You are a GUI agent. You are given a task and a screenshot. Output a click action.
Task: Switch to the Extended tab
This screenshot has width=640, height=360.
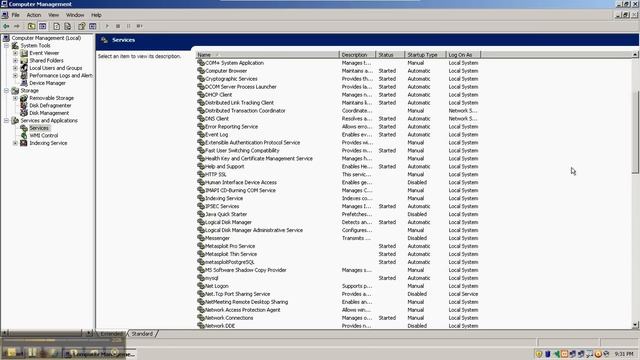pyautogui.click(x=111, y=334)
